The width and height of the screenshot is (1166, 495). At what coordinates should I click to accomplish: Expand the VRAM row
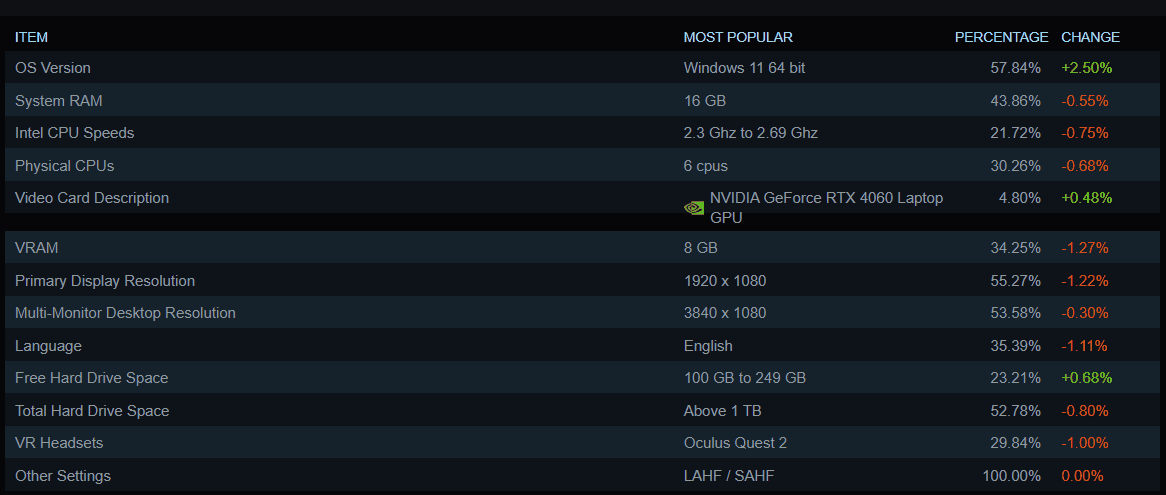[x=583, y=248]
